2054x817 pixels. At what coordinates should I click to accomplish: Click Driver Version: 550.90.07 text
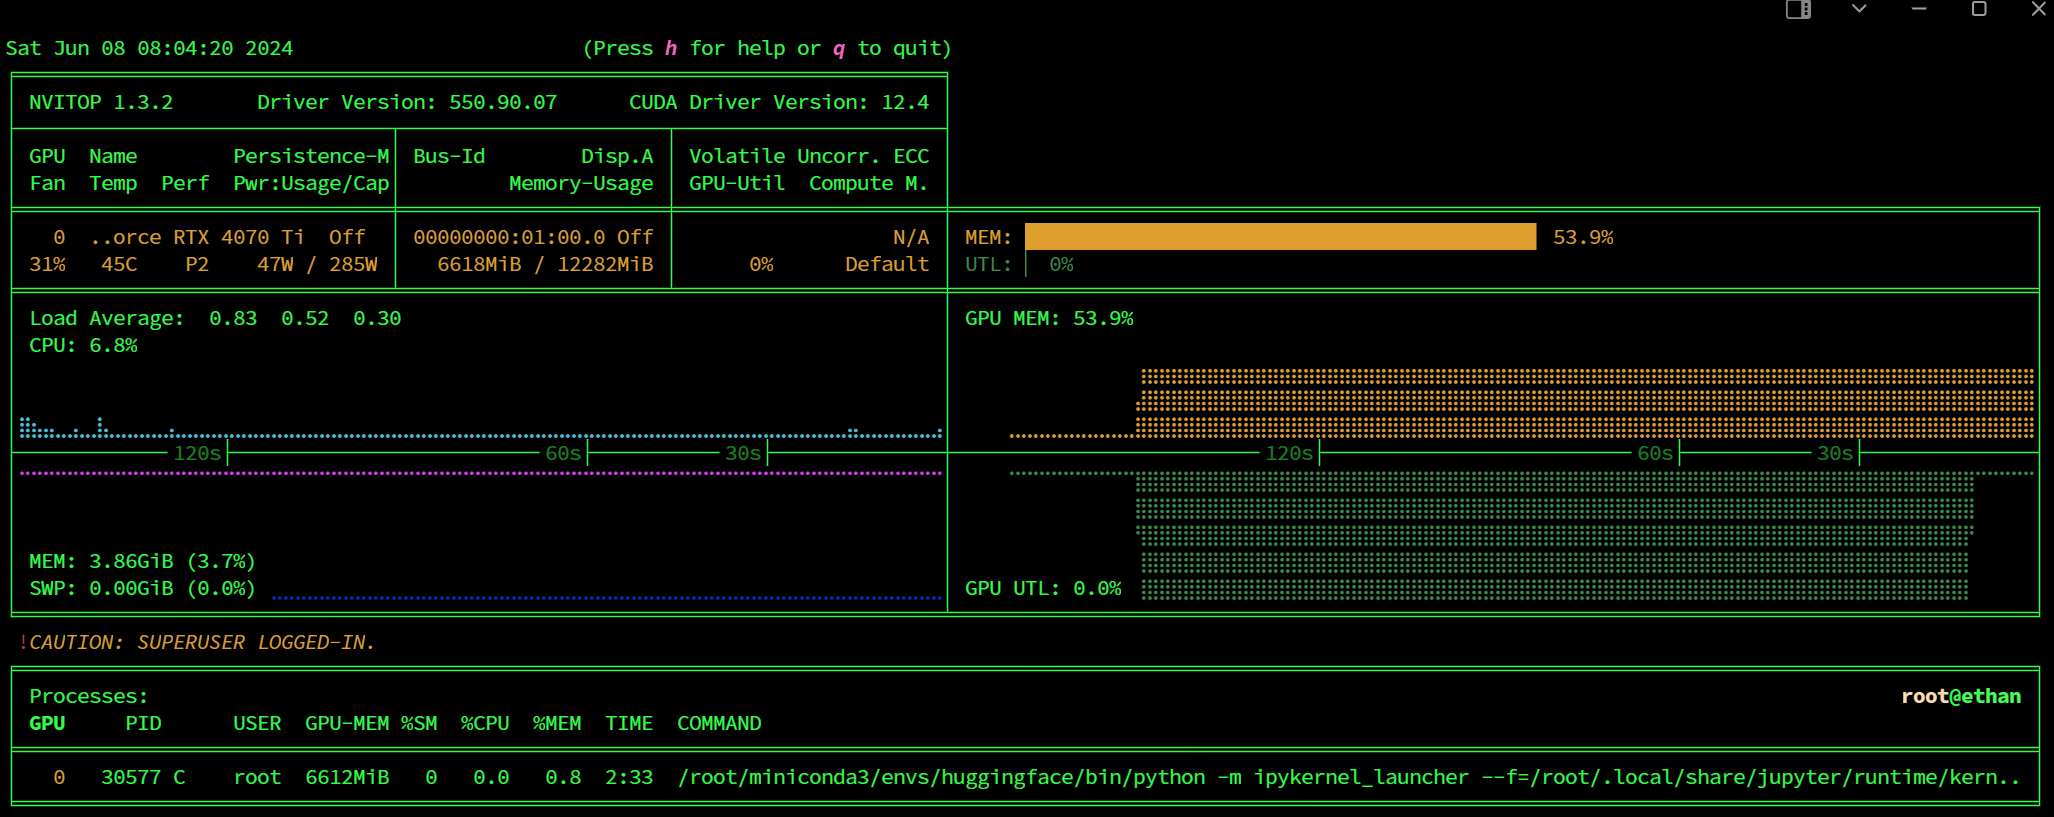[x=407, y=102]
